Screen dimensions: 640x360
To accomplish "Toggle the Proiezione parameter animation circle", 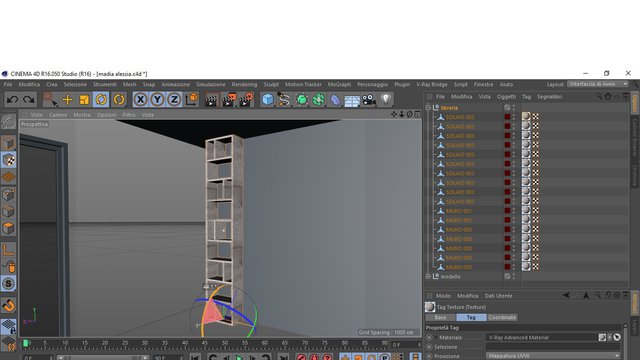I will tap(429, 356).
